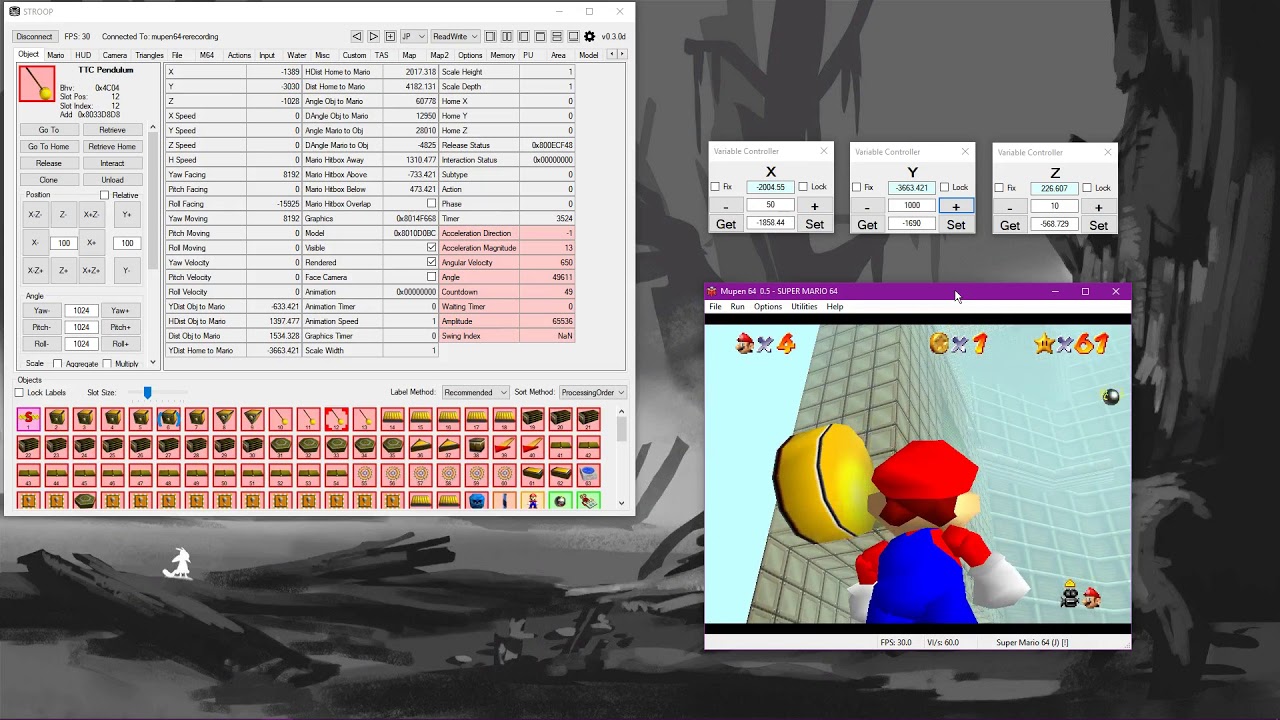Enable the Relative position checkbox
Viewport: 1280px width, 720px height.
tap(104, 195)
